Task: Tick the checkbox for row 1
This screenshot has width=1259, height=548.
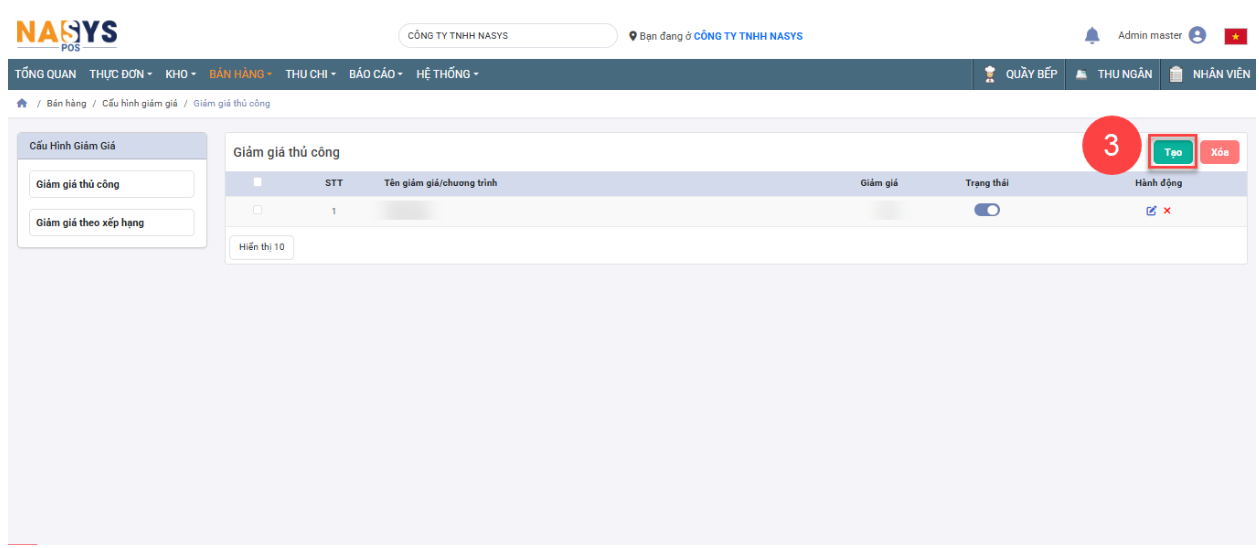Action: [258, 210]
